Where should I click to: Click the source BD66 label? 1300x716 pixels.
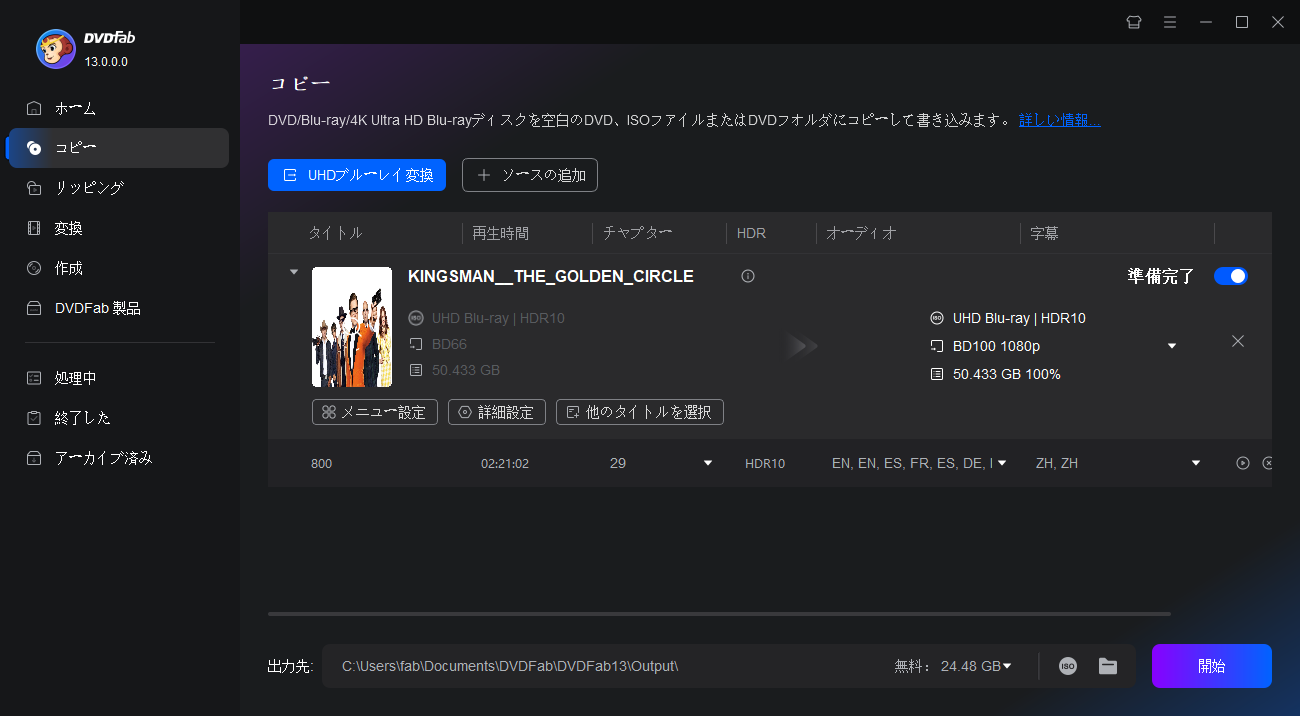pyautogui.click(x=449, y=344)
